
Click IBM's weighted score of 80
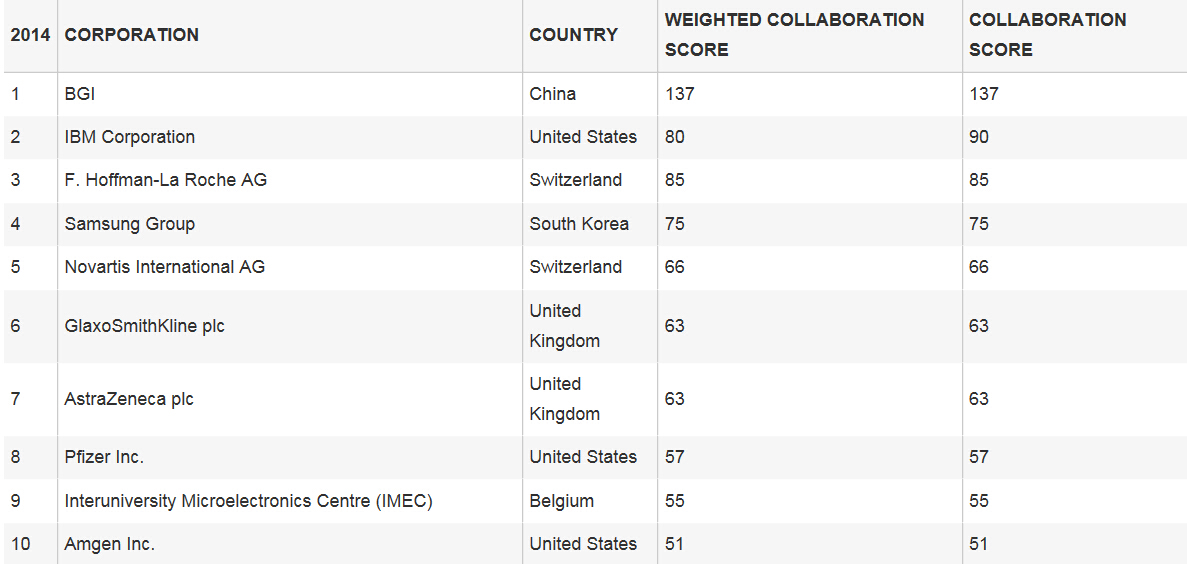tap(675, 137)
